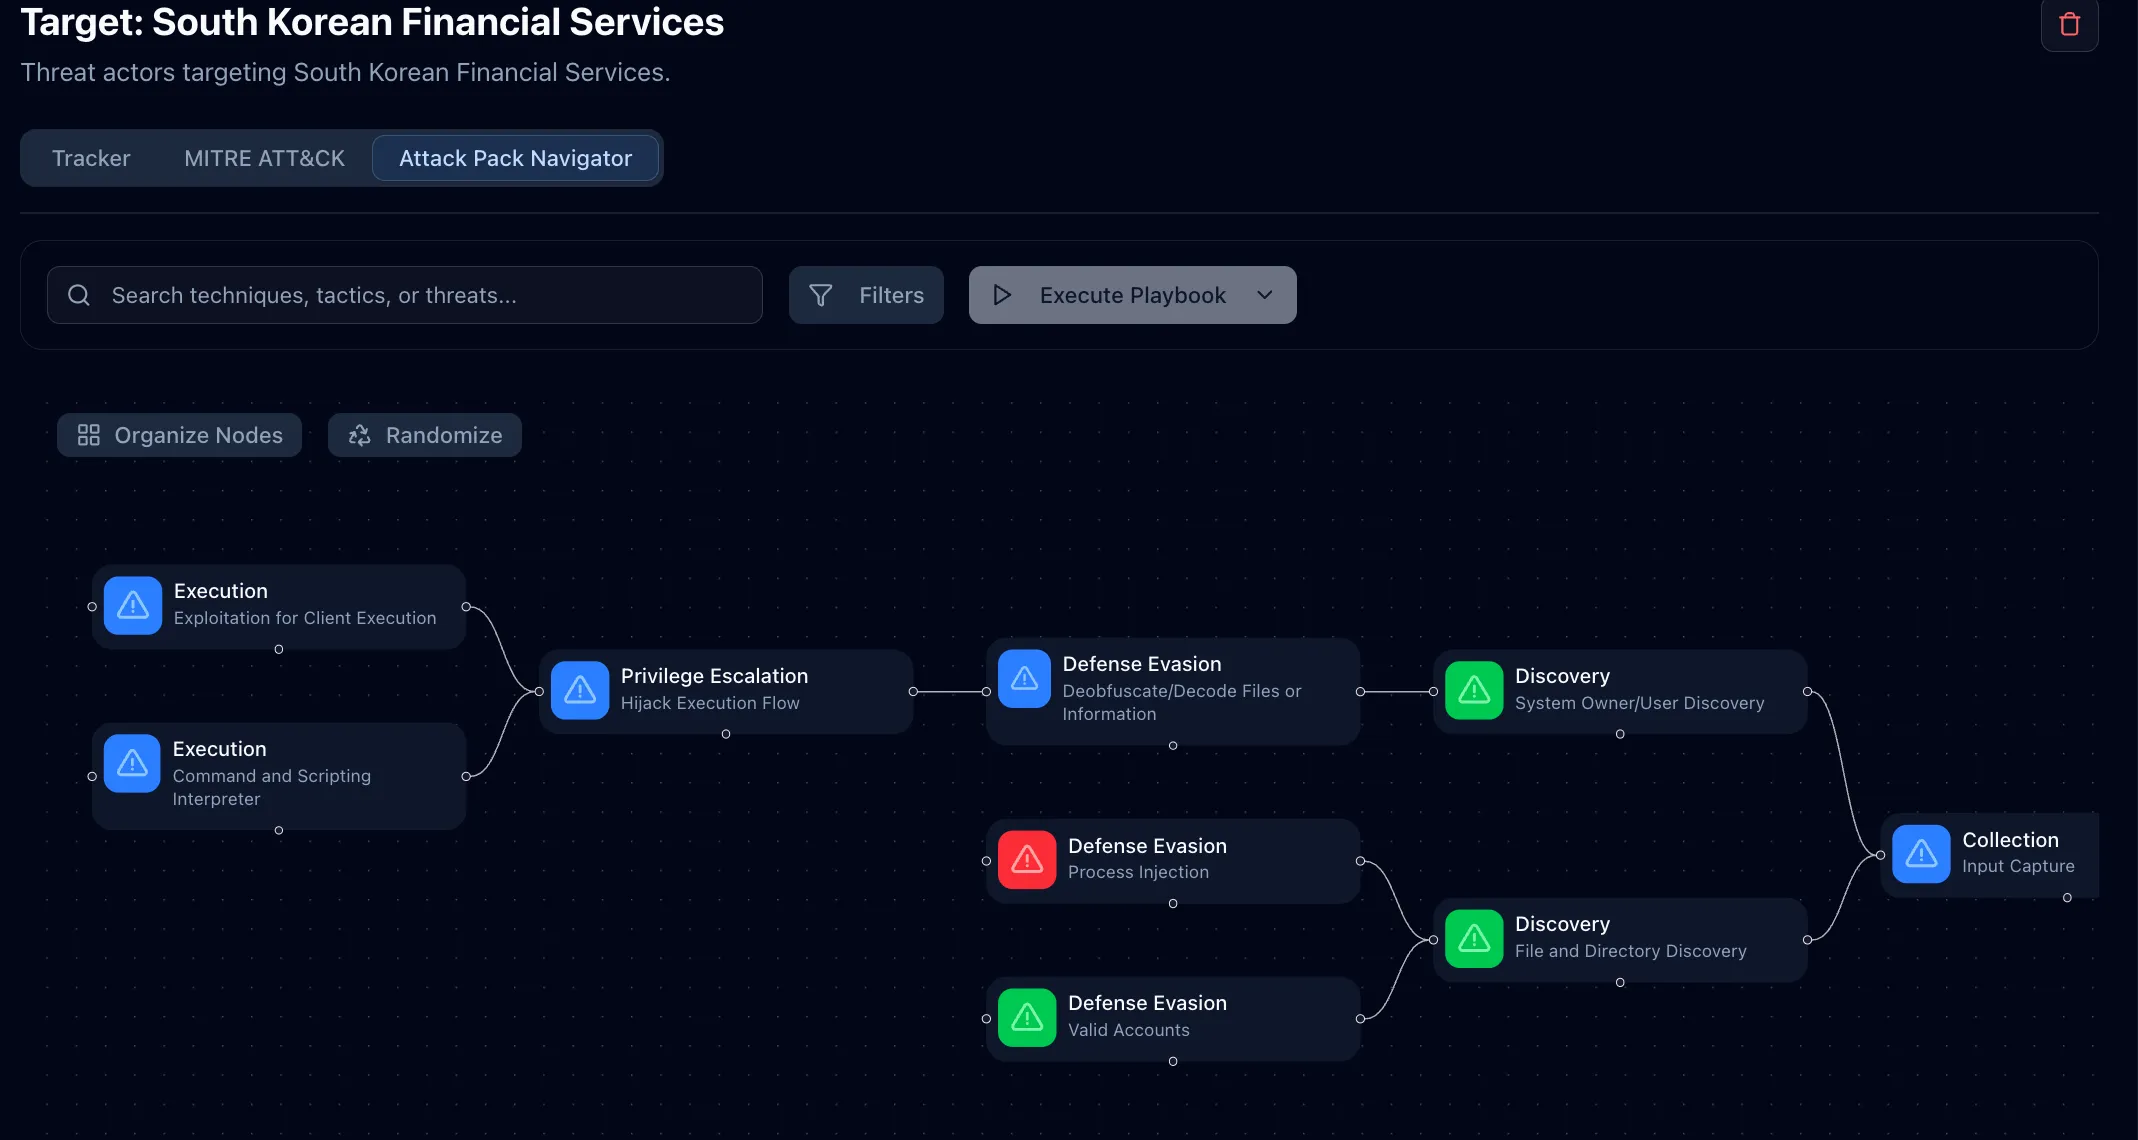Click the red Process Injection warning icon
Viewport: 2138px width, 1140px height.
click(1027, 860)
